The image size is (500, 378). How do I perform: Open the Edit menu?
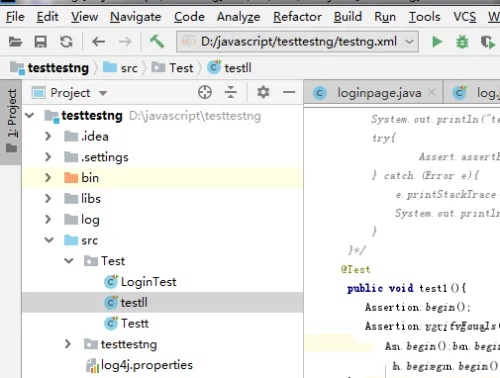(47, 17)
